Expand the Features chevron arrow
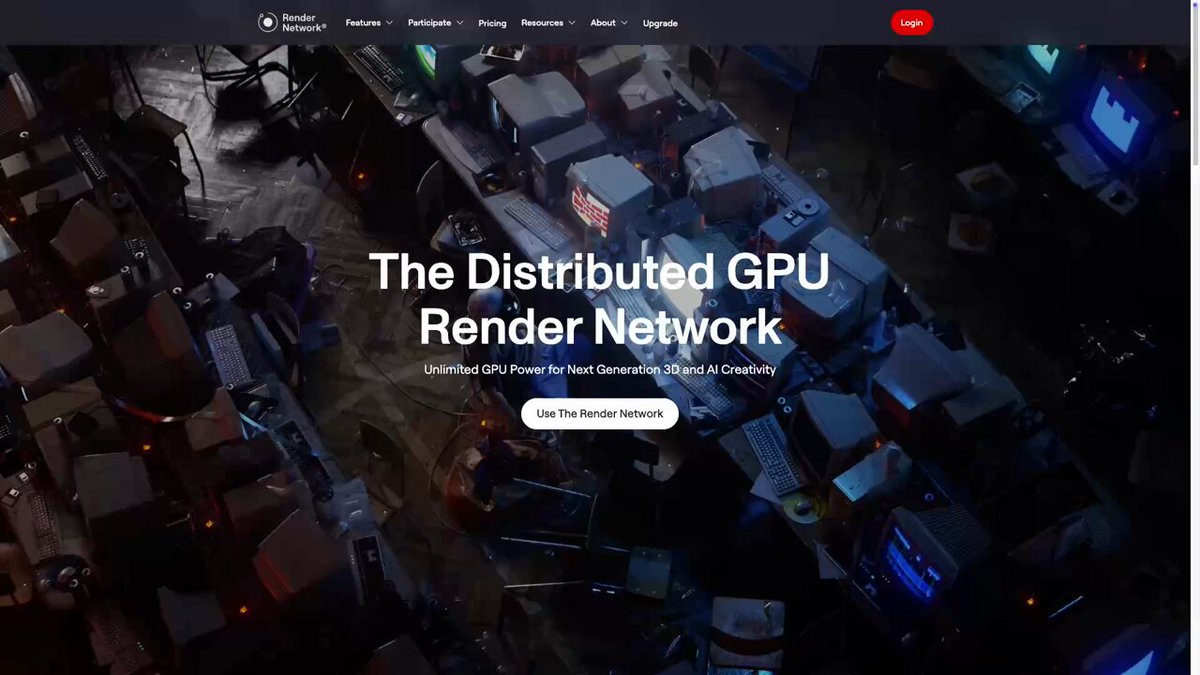Screen dimensions: 1200x675 389,23
